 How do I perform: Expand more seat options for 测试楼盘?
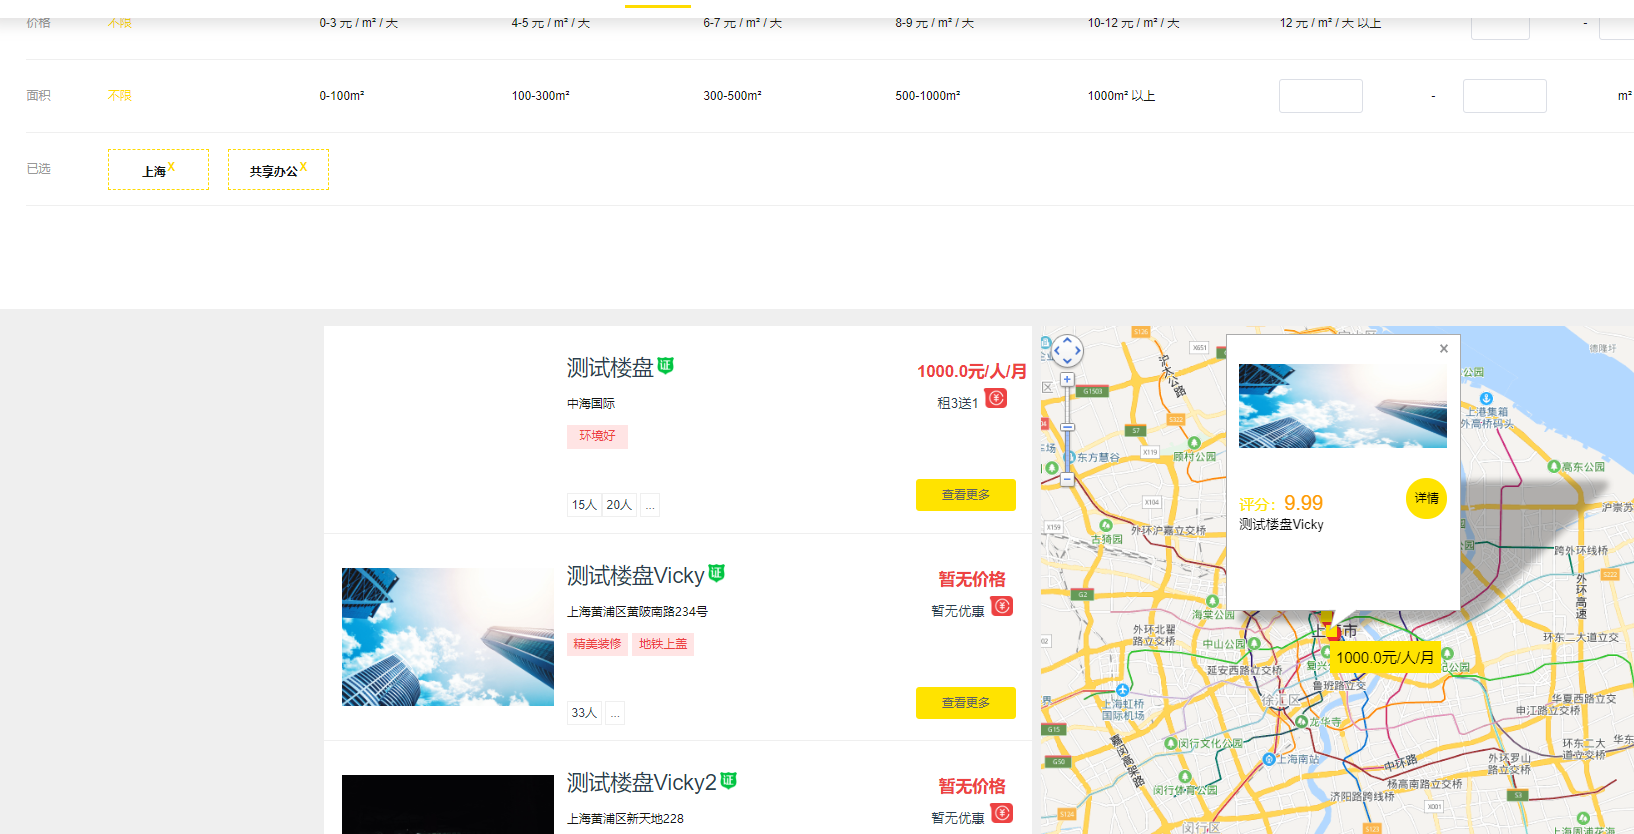650,505
